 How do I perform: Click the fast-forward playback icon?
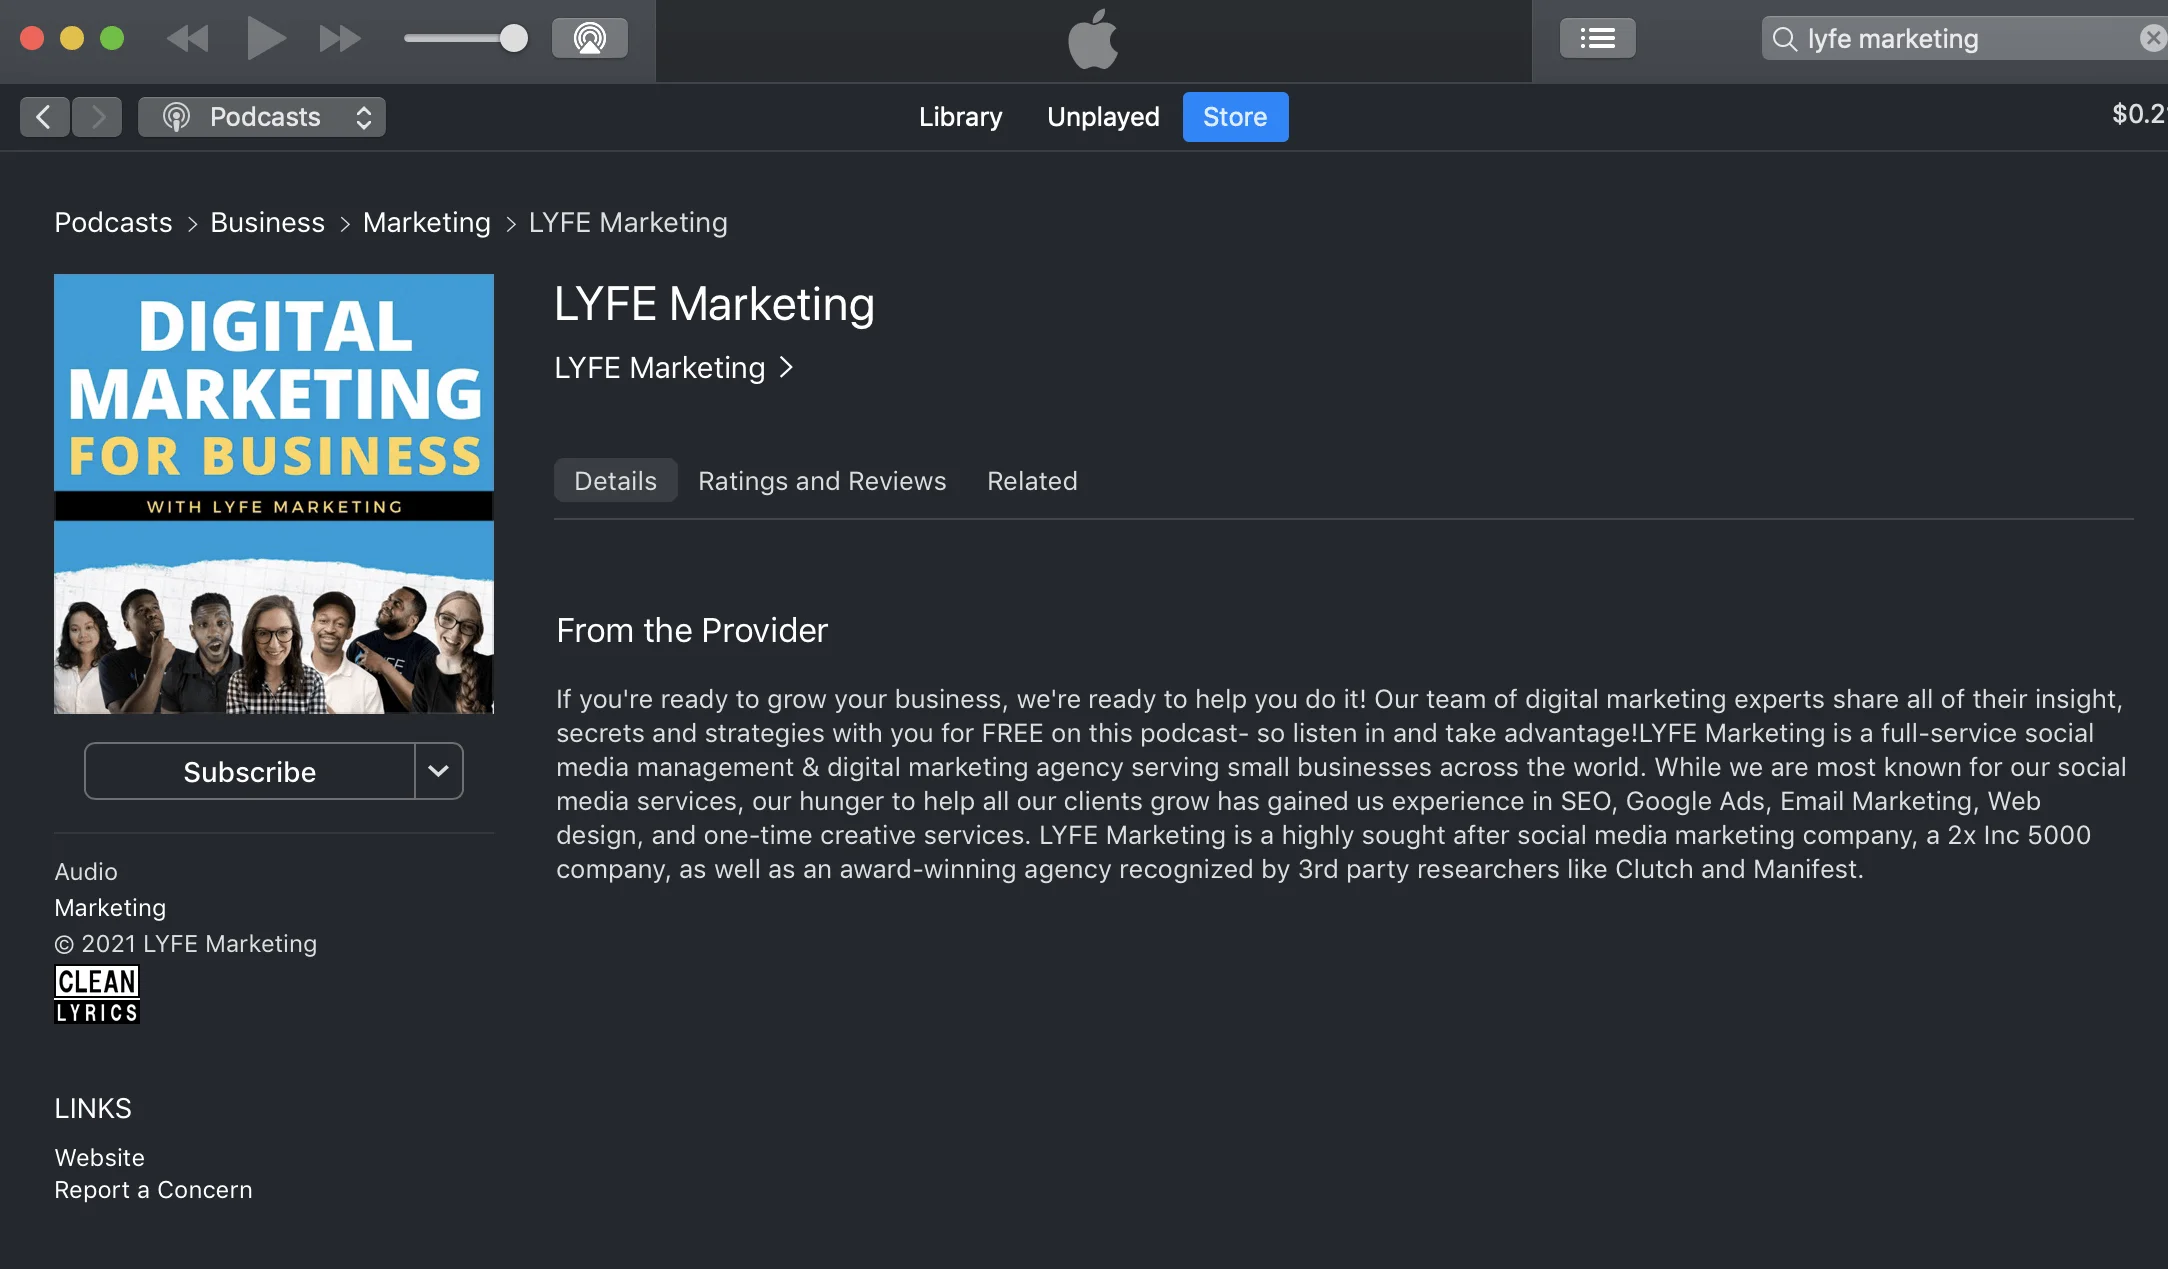coord(339,38)
